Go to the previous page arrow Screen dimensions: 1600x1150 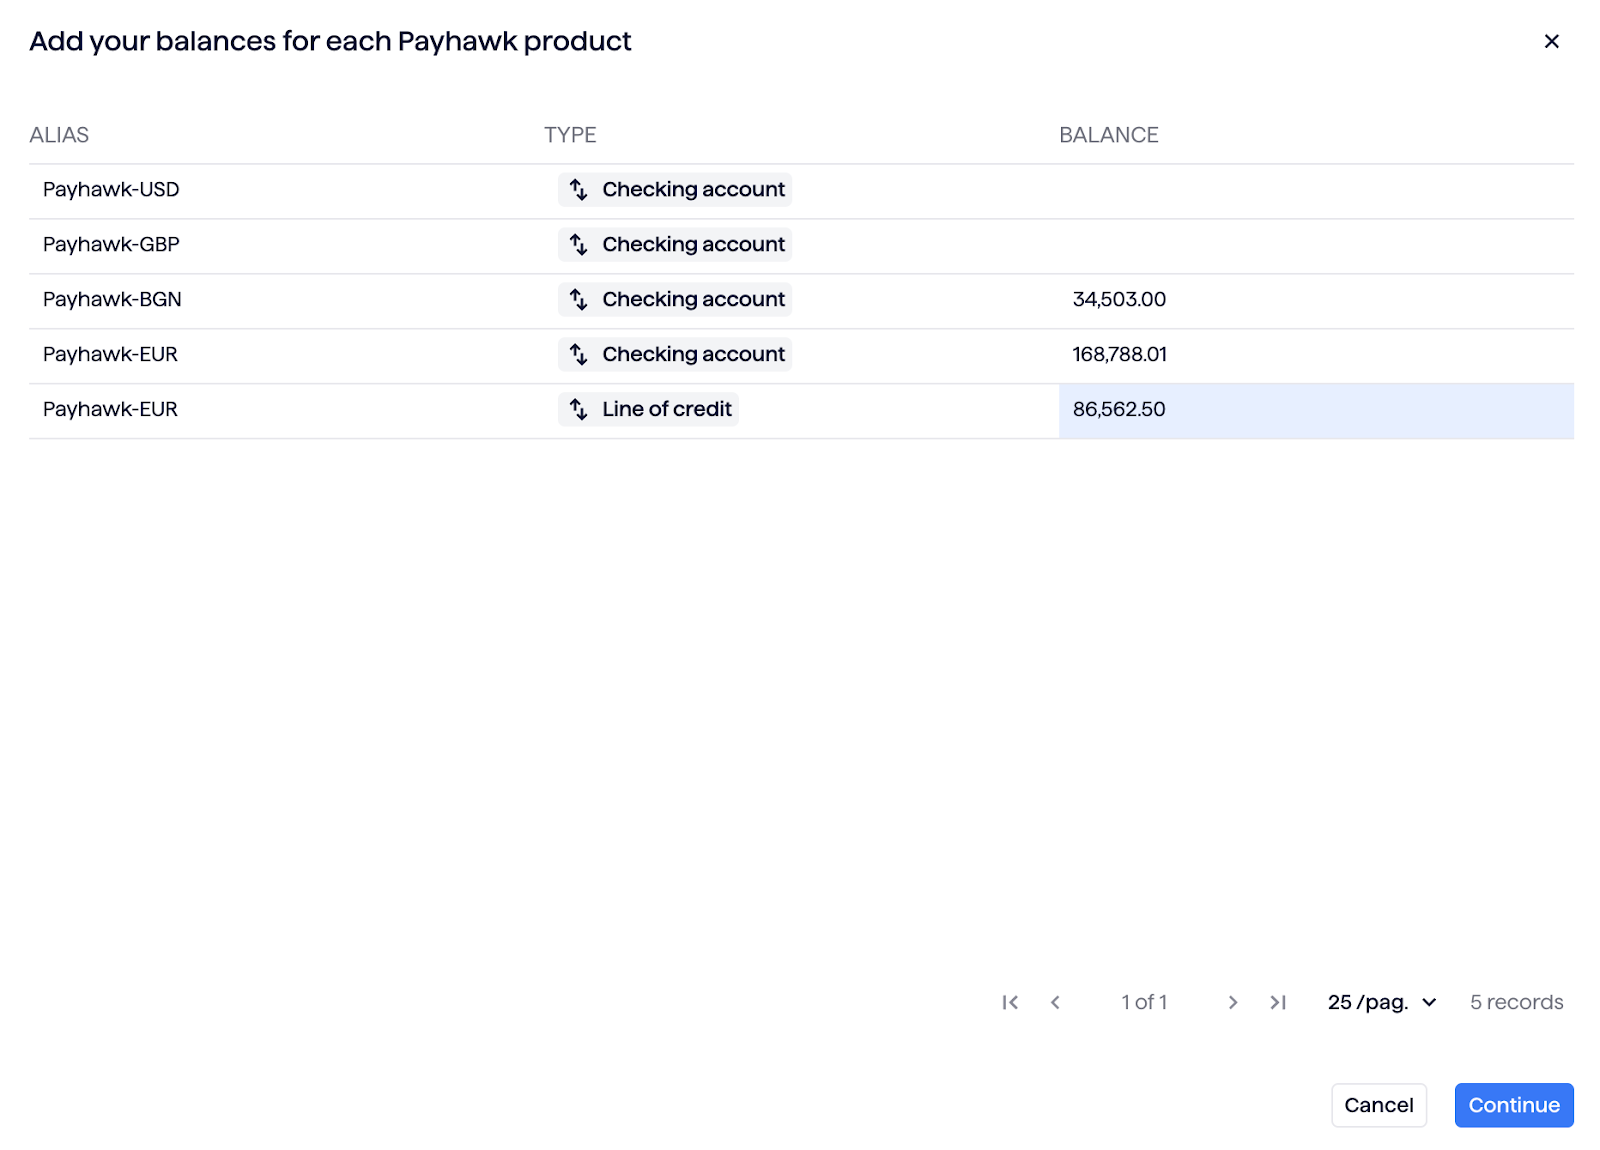(x=1055, y=1002)
